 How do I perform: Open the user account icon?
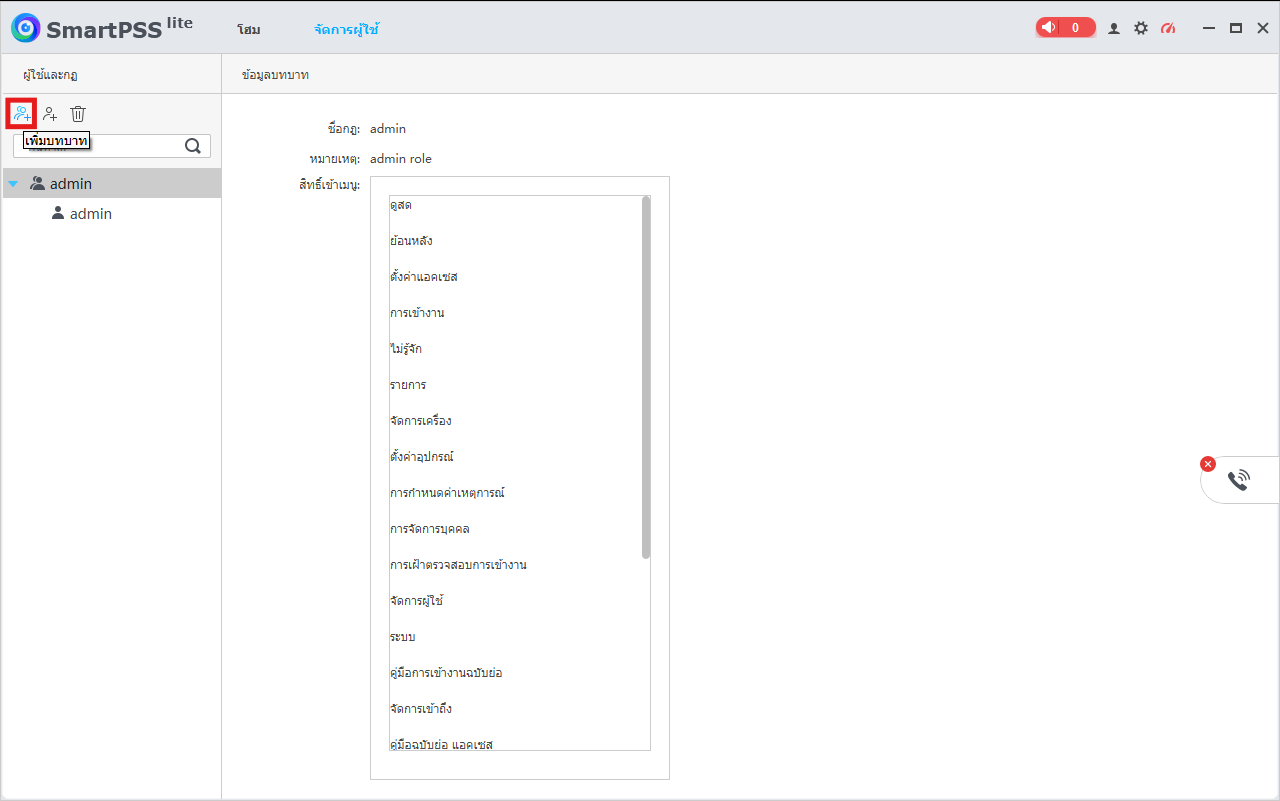[1114, 28]
